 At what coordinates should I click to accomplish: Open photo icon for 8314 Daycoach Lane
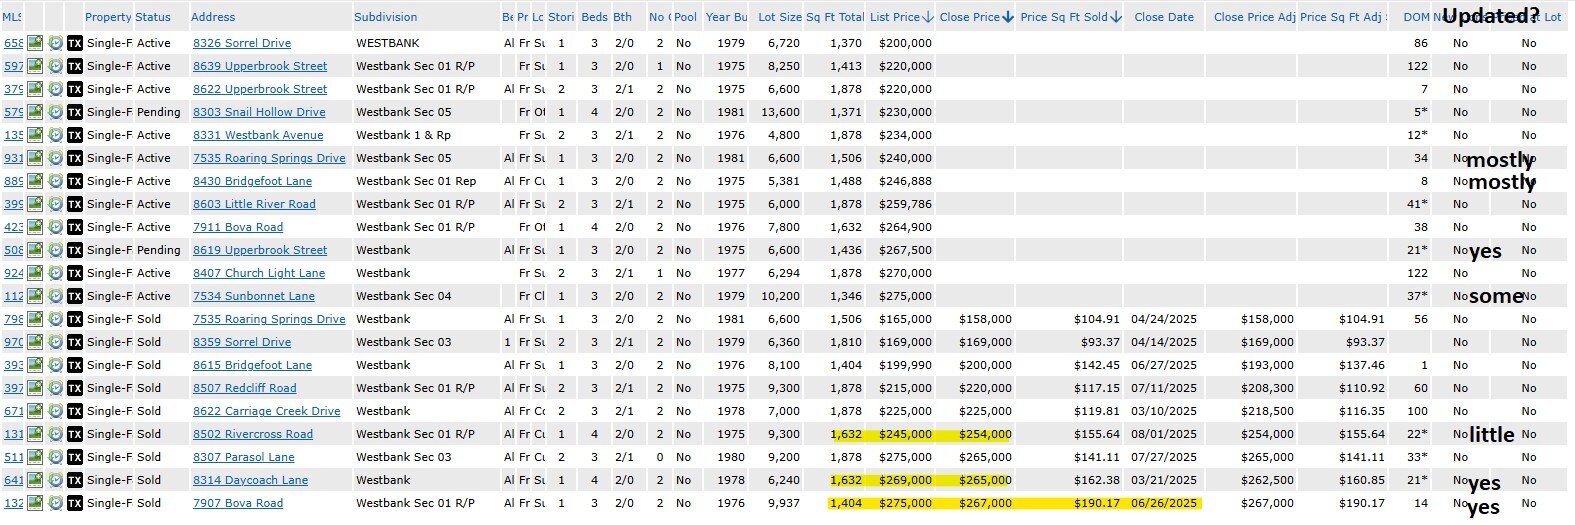[35, 480]
